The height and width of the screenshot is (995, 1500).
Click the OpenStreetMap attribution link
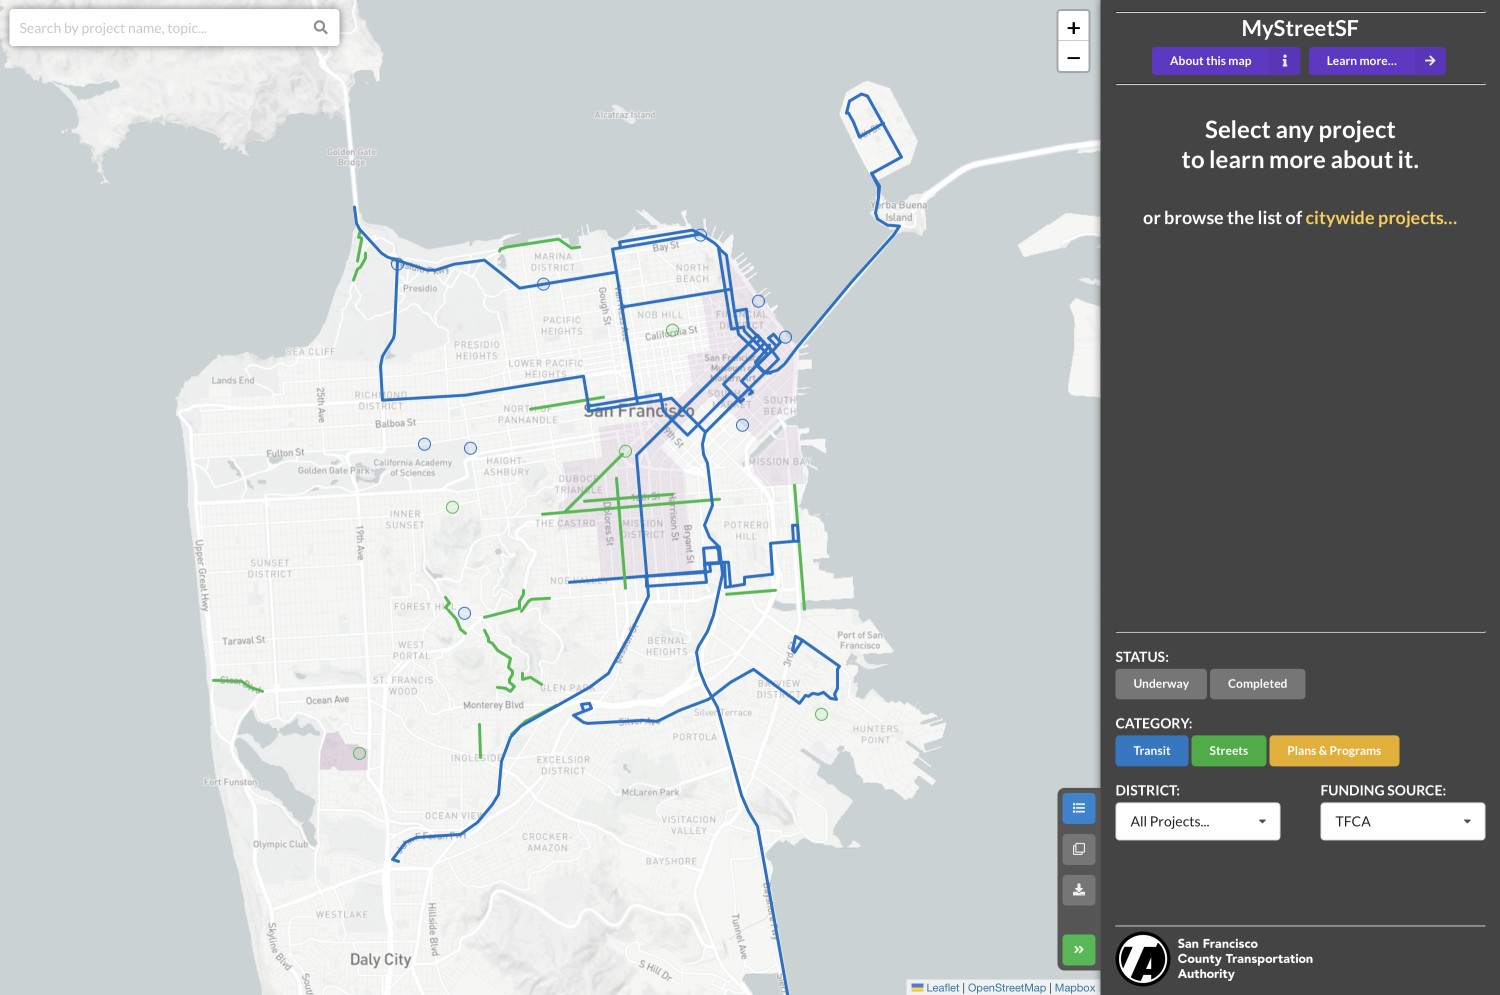(1006, 987)
